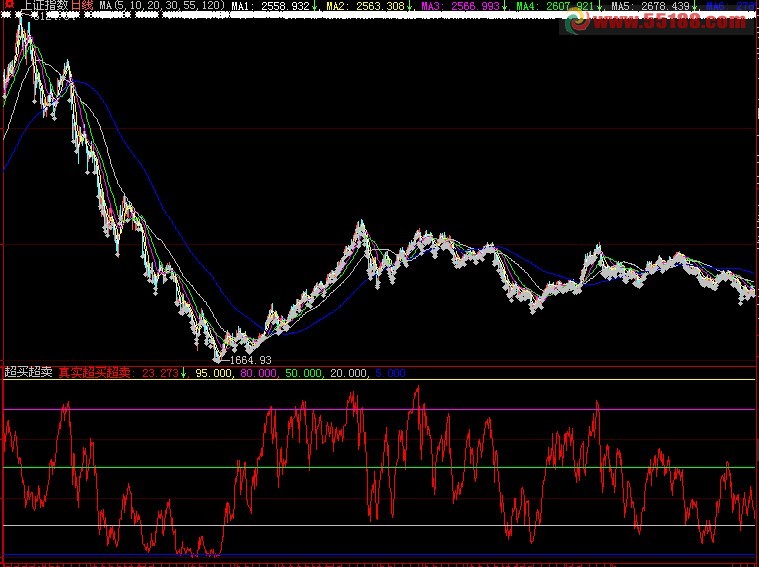Click the red 真实超买超卖 label
Screen dimensions: 759x567
[x=95, y=372]
